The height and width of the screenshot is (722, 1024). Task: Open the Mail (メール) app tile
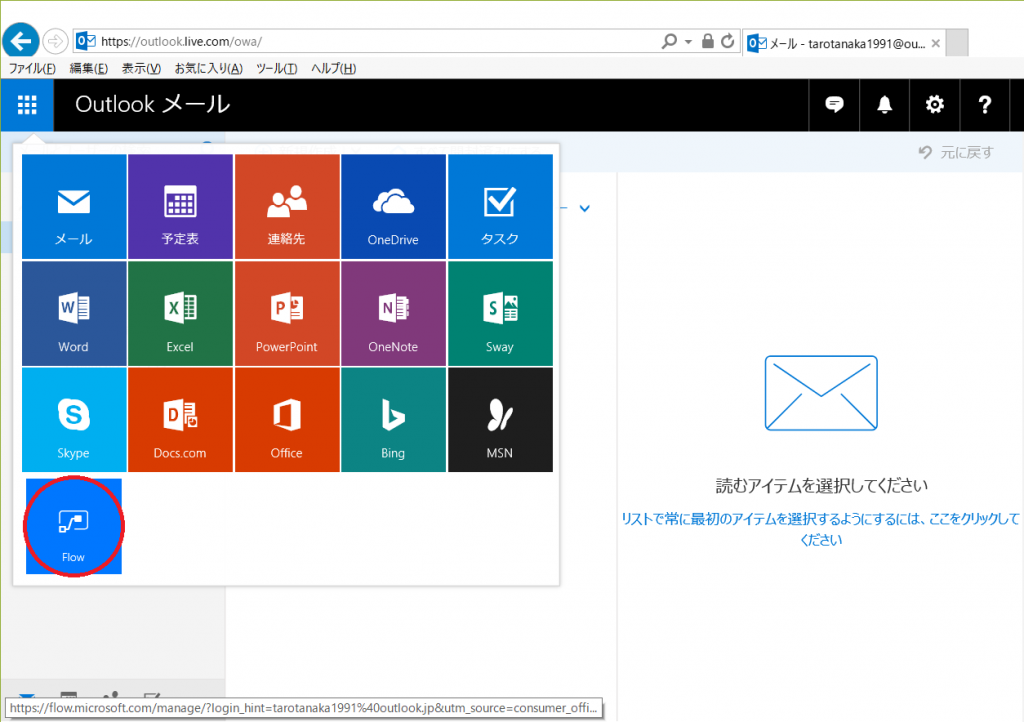(x=74, y=206)
